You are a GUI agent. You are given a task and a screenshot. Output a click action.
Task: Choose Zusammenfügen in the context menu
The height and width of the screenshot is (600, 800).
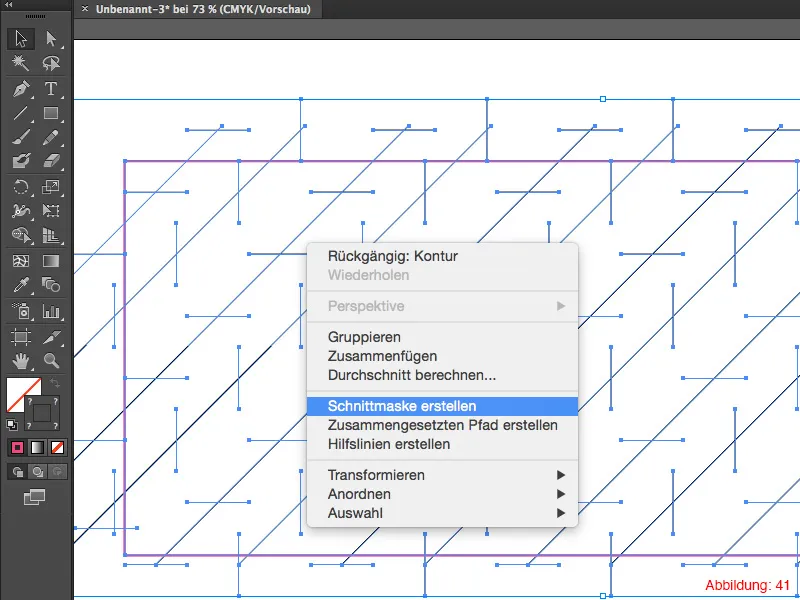(442, 356)
